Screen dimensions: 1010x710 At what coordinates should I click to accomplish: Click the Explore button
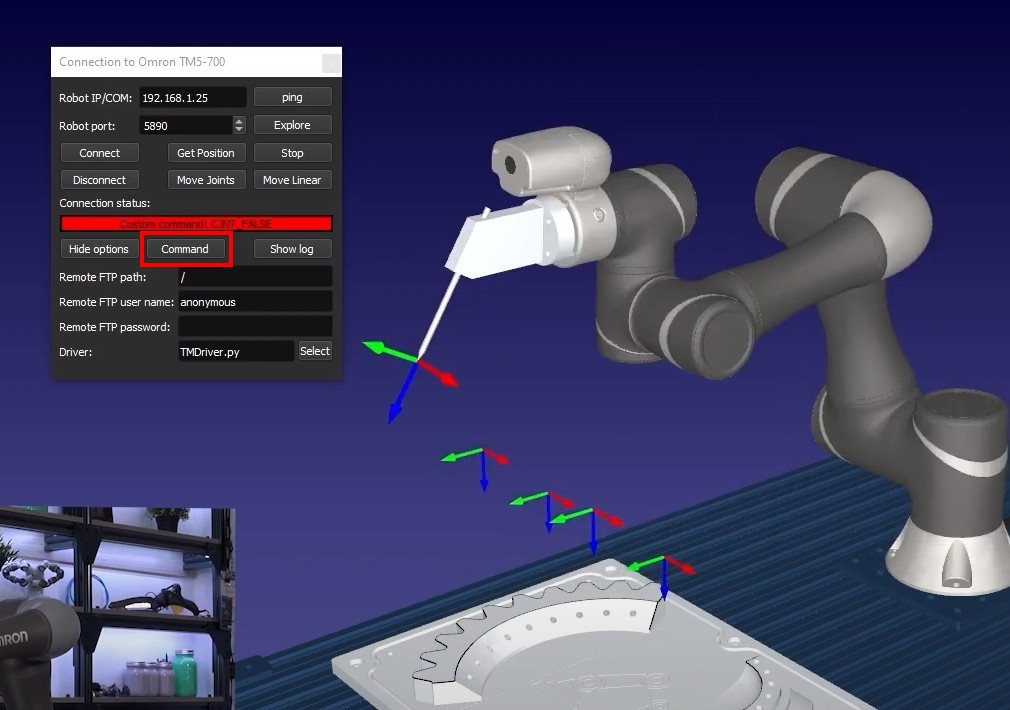[x=292, y=125]
